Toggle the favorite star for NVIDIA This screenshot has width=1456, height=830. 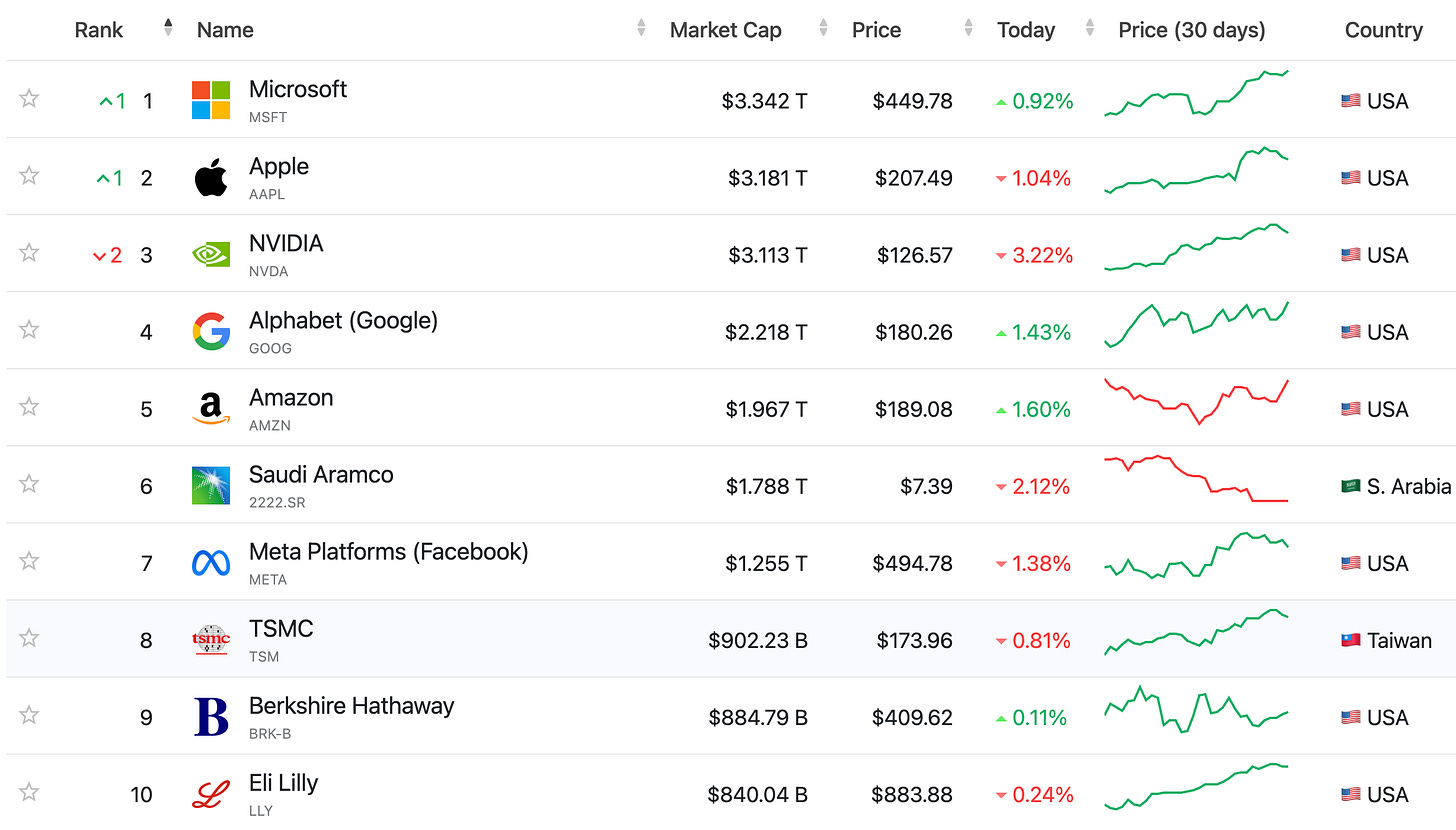coord(29,252)
